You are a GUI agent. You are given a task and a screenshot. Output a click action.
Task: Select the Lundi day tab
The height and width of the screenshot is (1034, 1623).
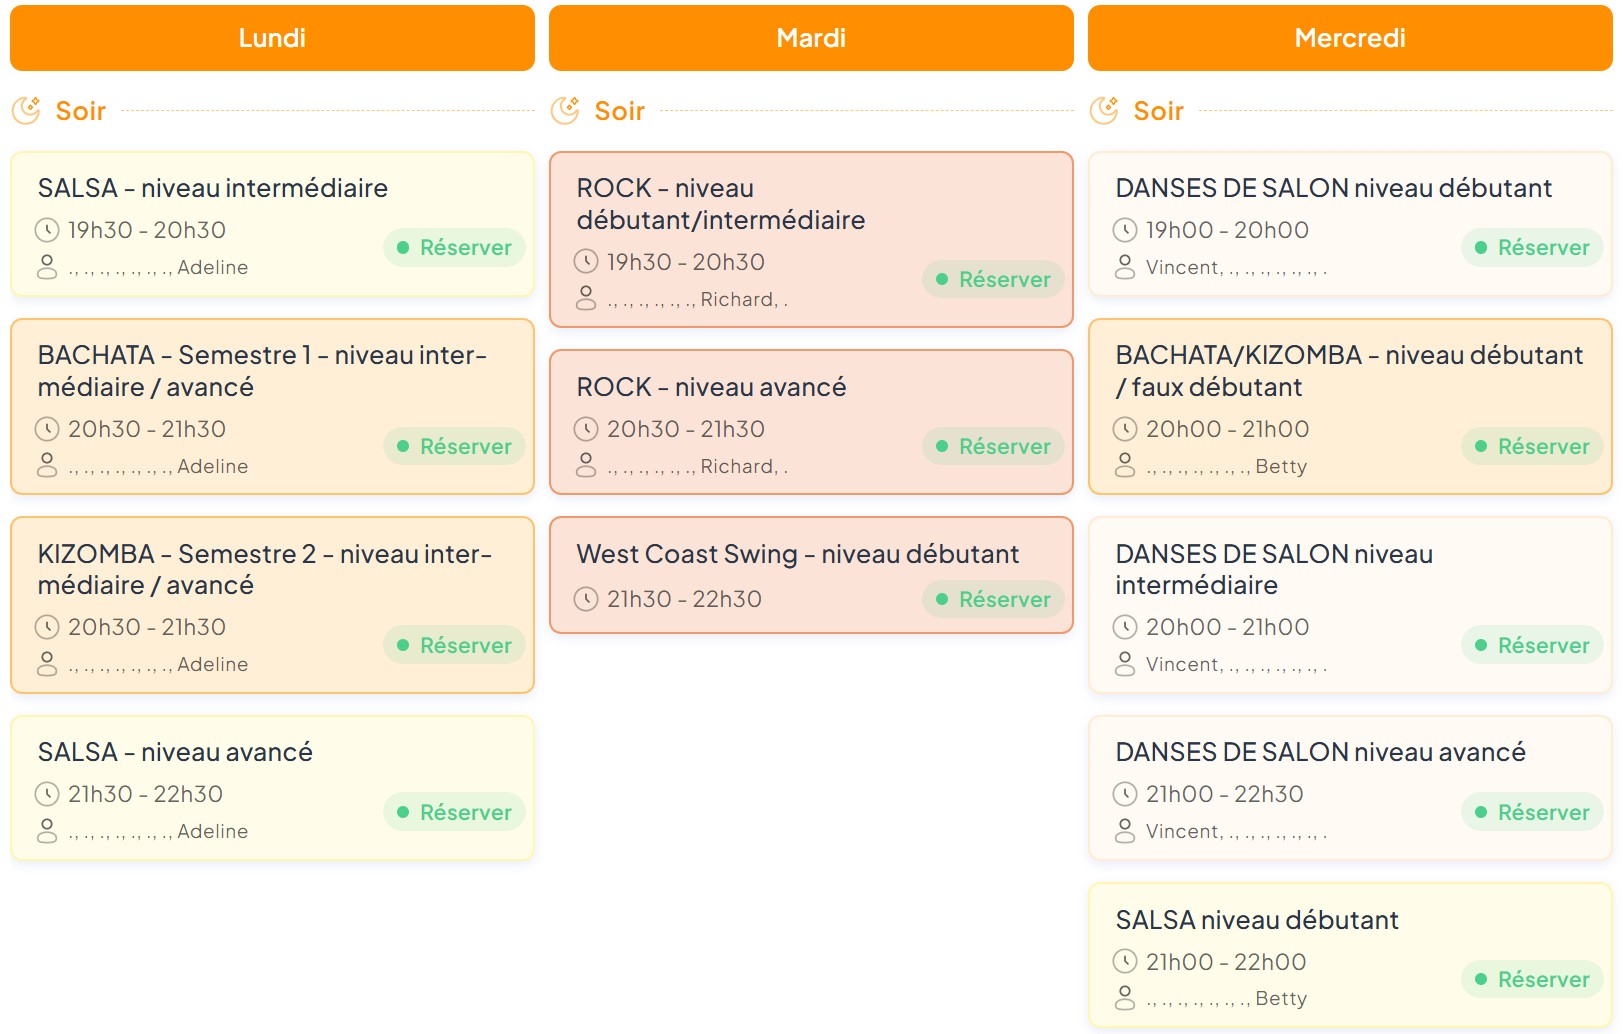point(272,38)
